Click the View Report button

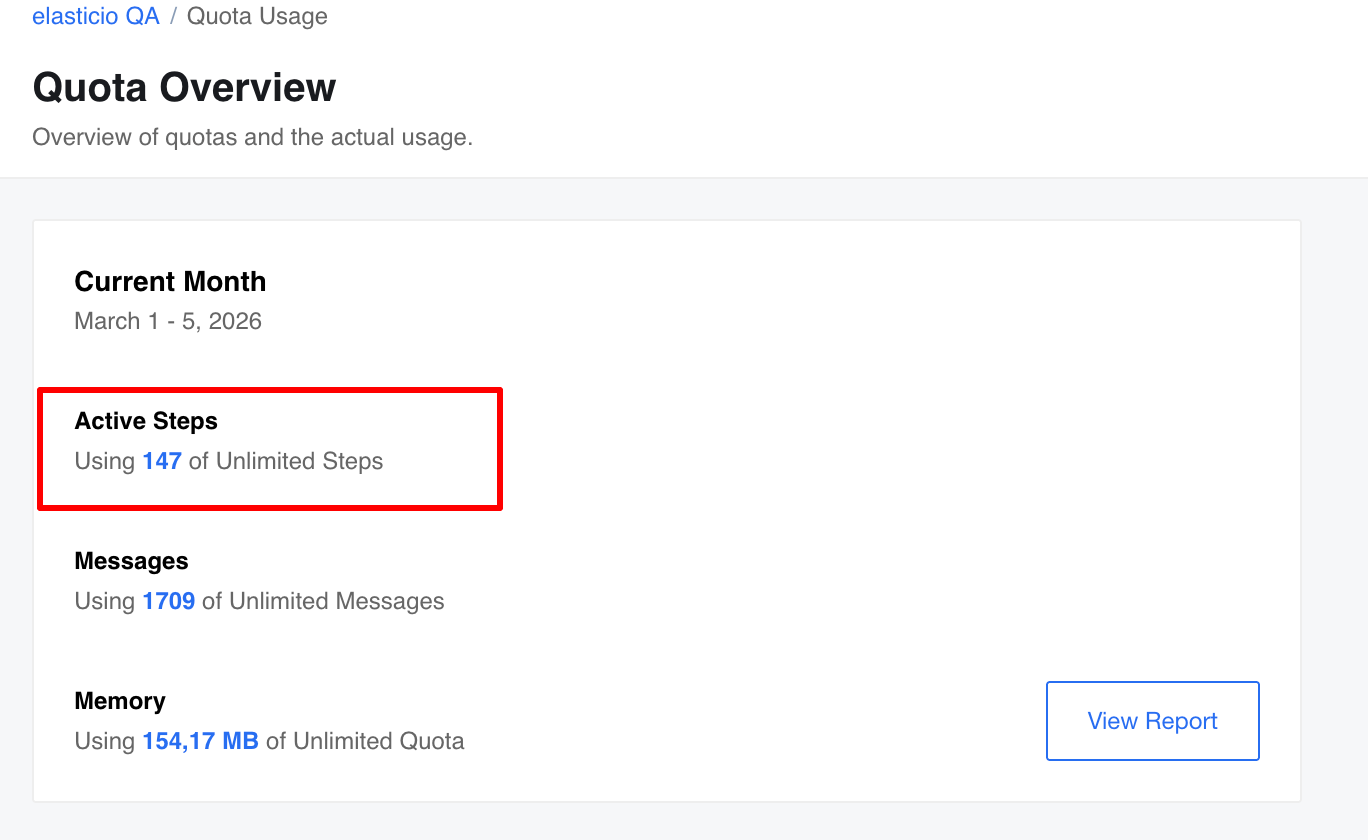pyautogui.click(x=1152, y=721)
